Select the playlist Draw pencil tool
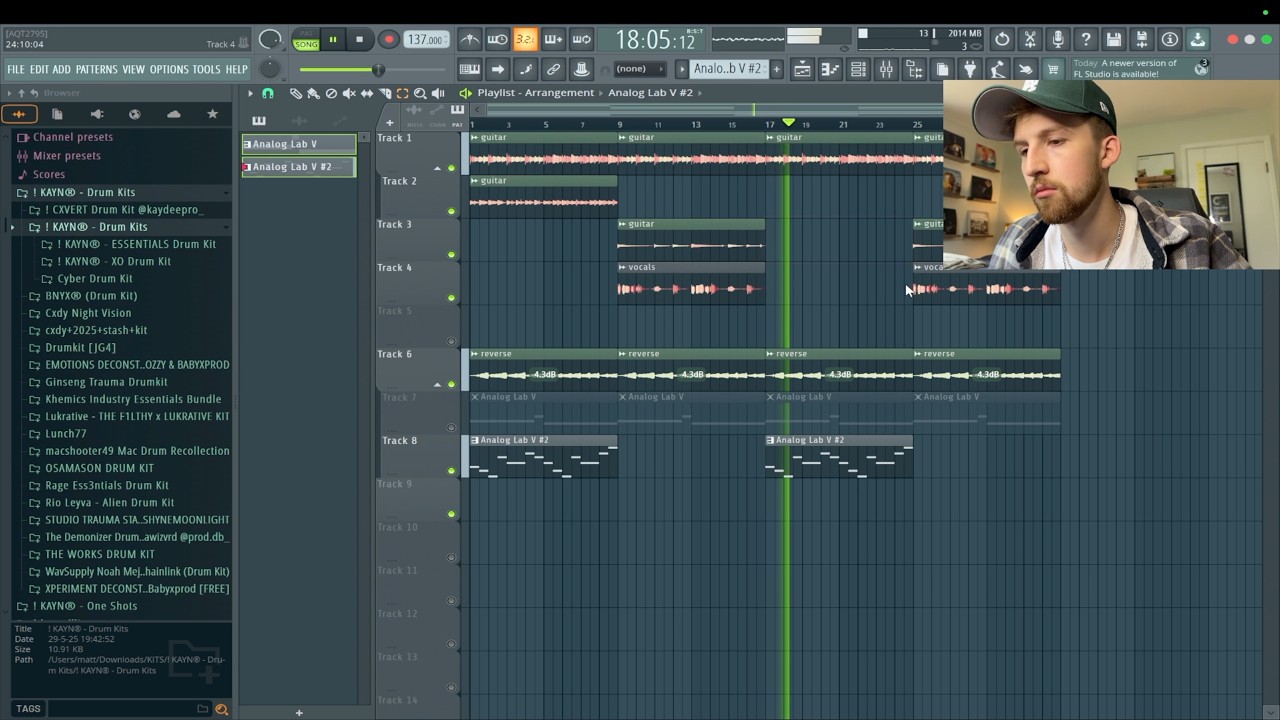The width and height of the screenshot is (1280, 720). point(296,93)
